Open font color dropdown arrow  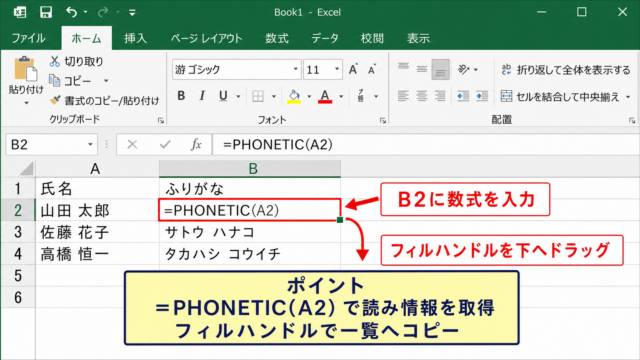tap(341, 96)
